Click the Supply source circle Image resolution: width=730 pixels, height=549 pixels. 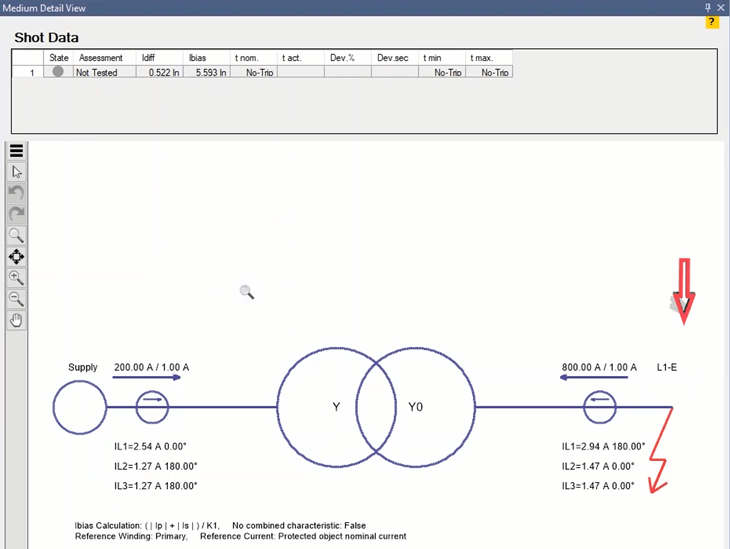pos(80,407)
